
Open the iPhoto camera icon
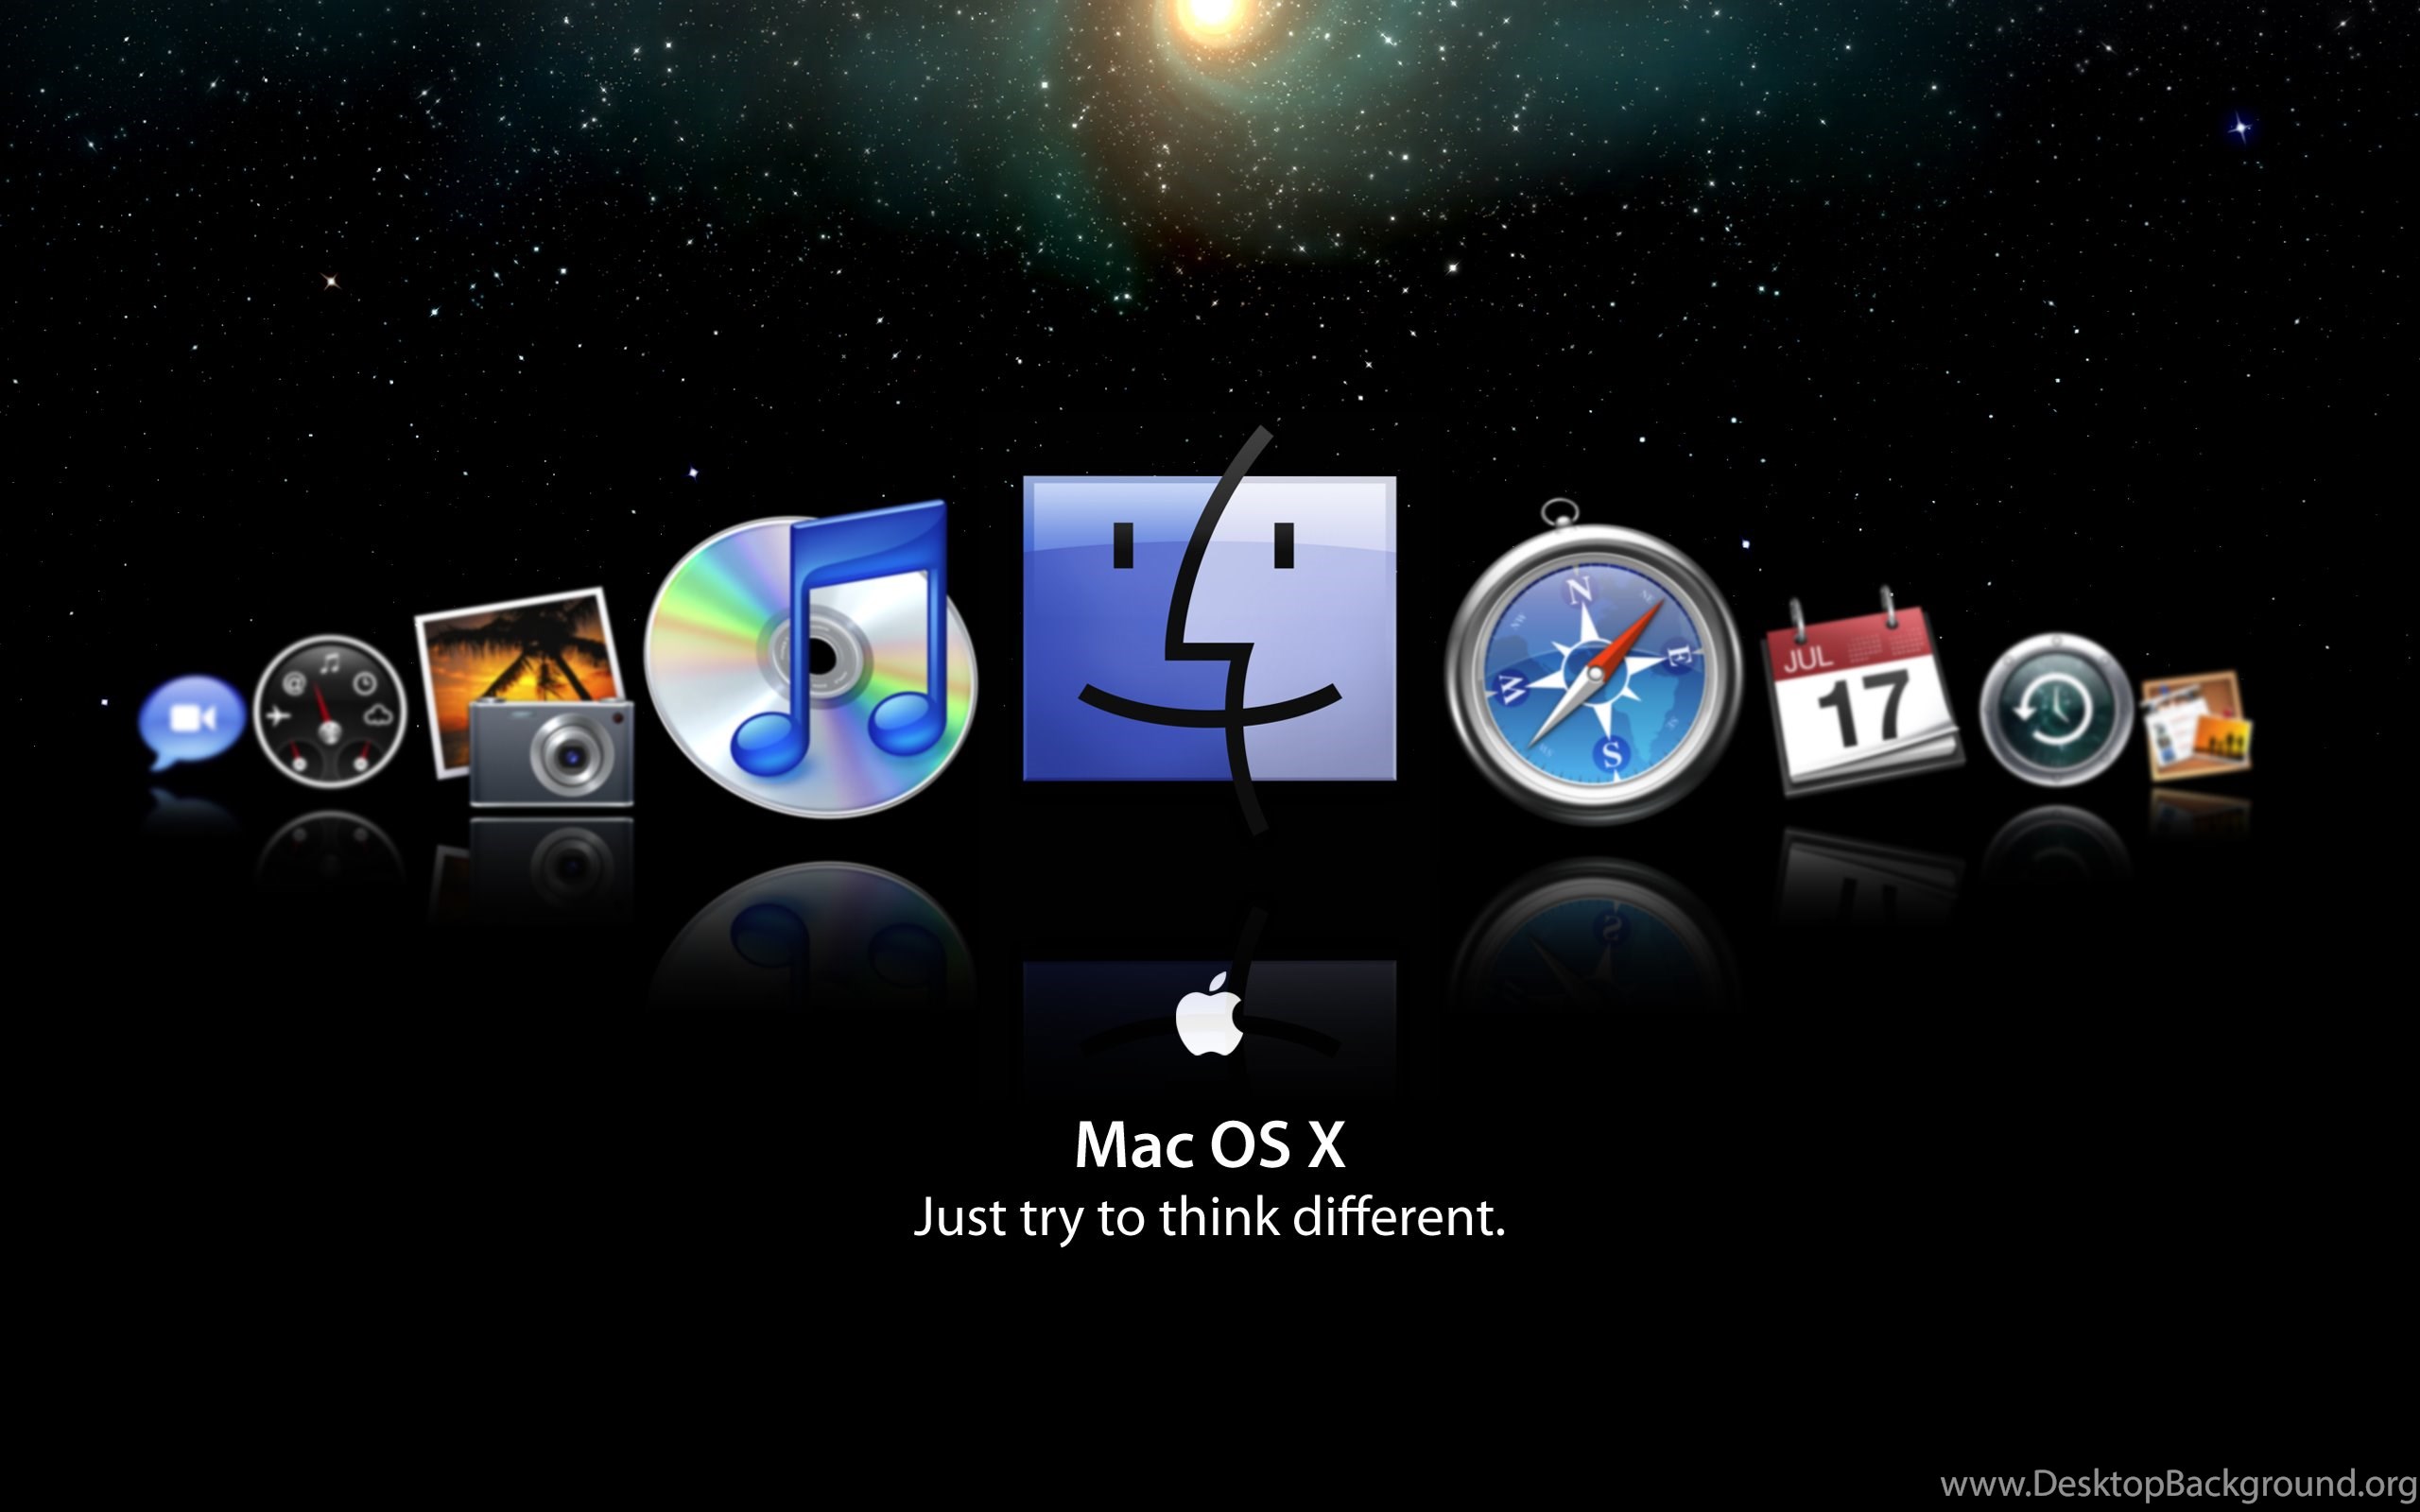[x=525, y=697]
